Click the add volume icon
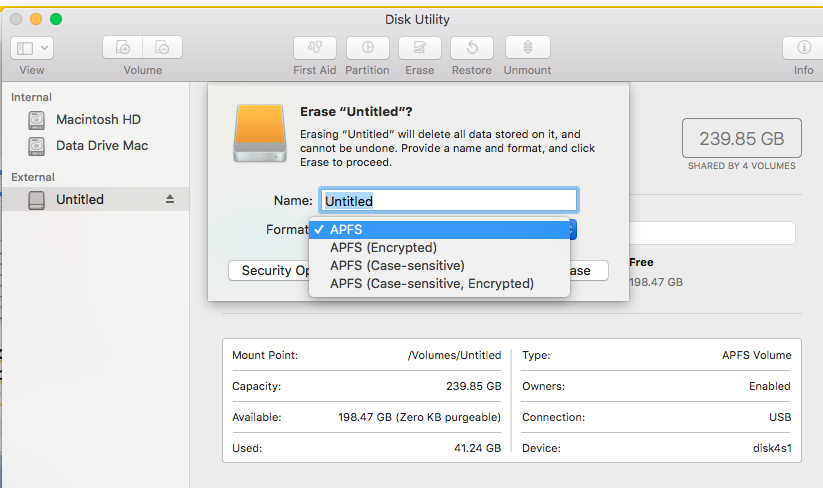 tap(122, 48)
